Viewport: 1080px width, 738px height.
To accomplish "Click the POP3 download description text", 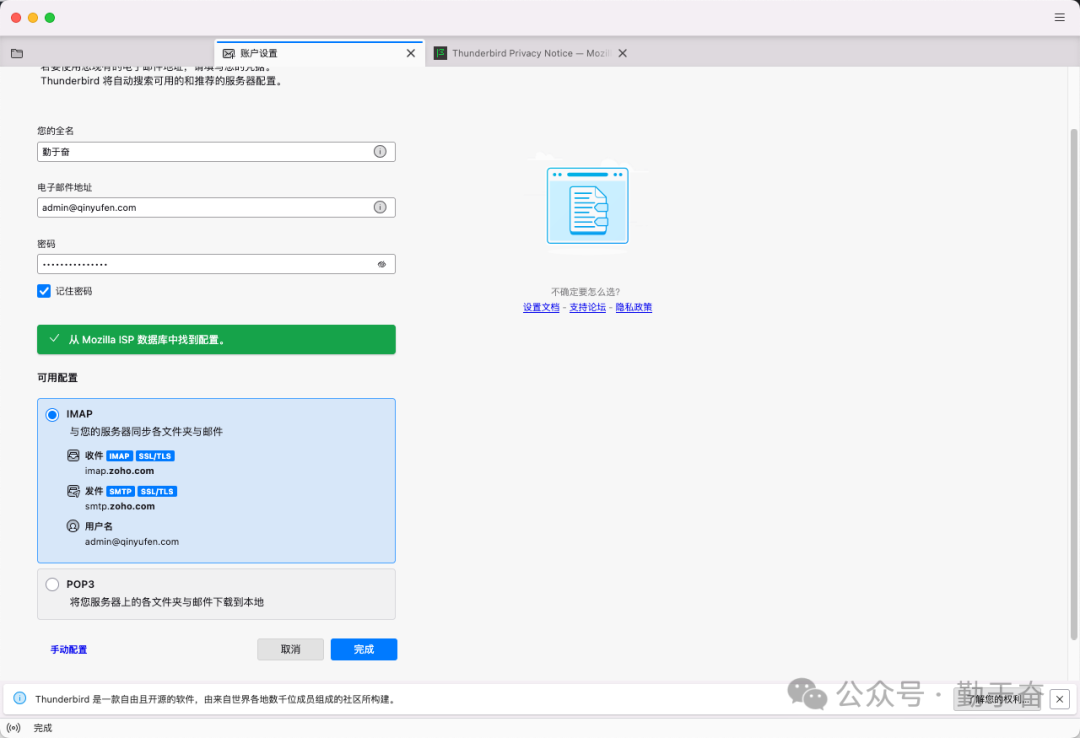I will 167,602.
